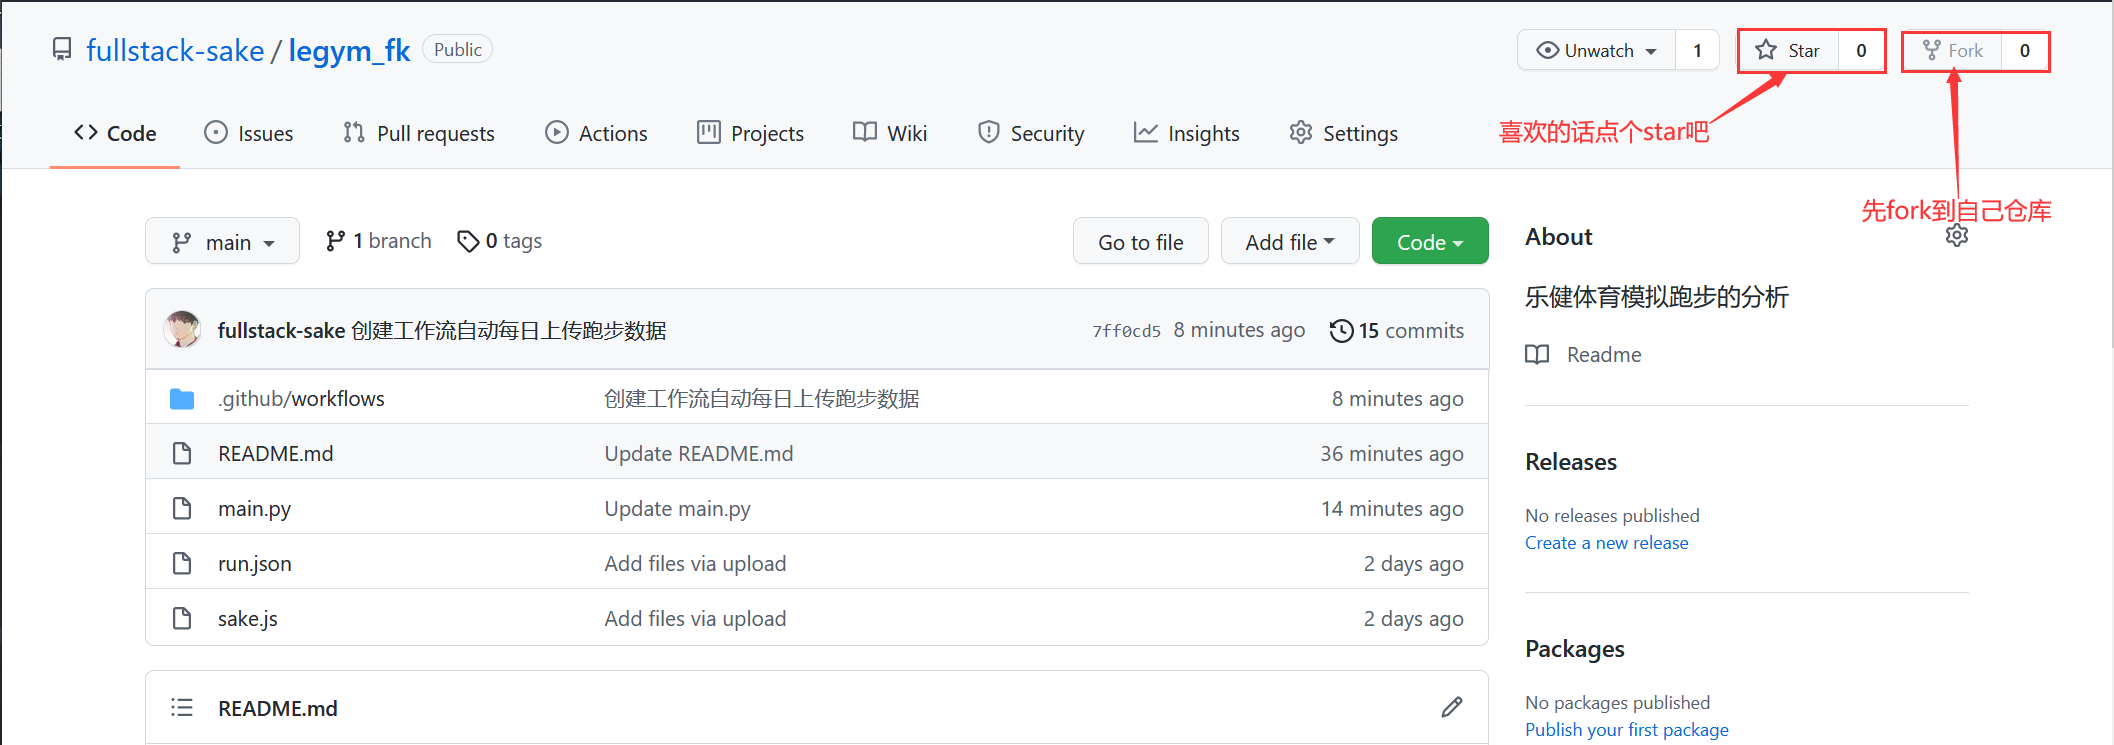Open the Projects tab
This screenshot has width=2114, height=745.
750,133
